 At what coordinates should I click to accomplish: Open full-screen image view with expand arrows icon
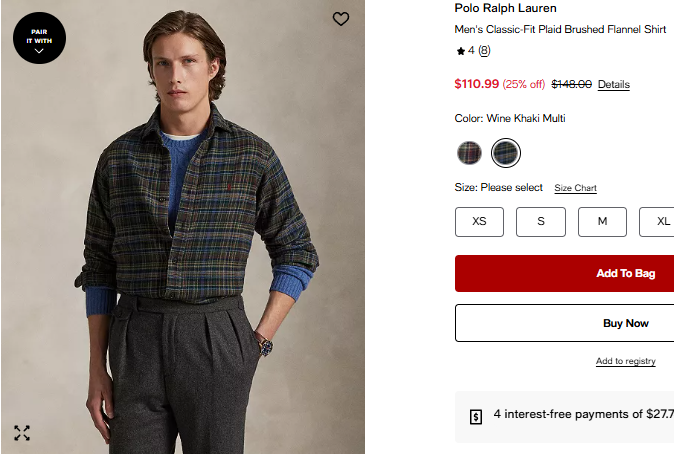coord(22,433)
